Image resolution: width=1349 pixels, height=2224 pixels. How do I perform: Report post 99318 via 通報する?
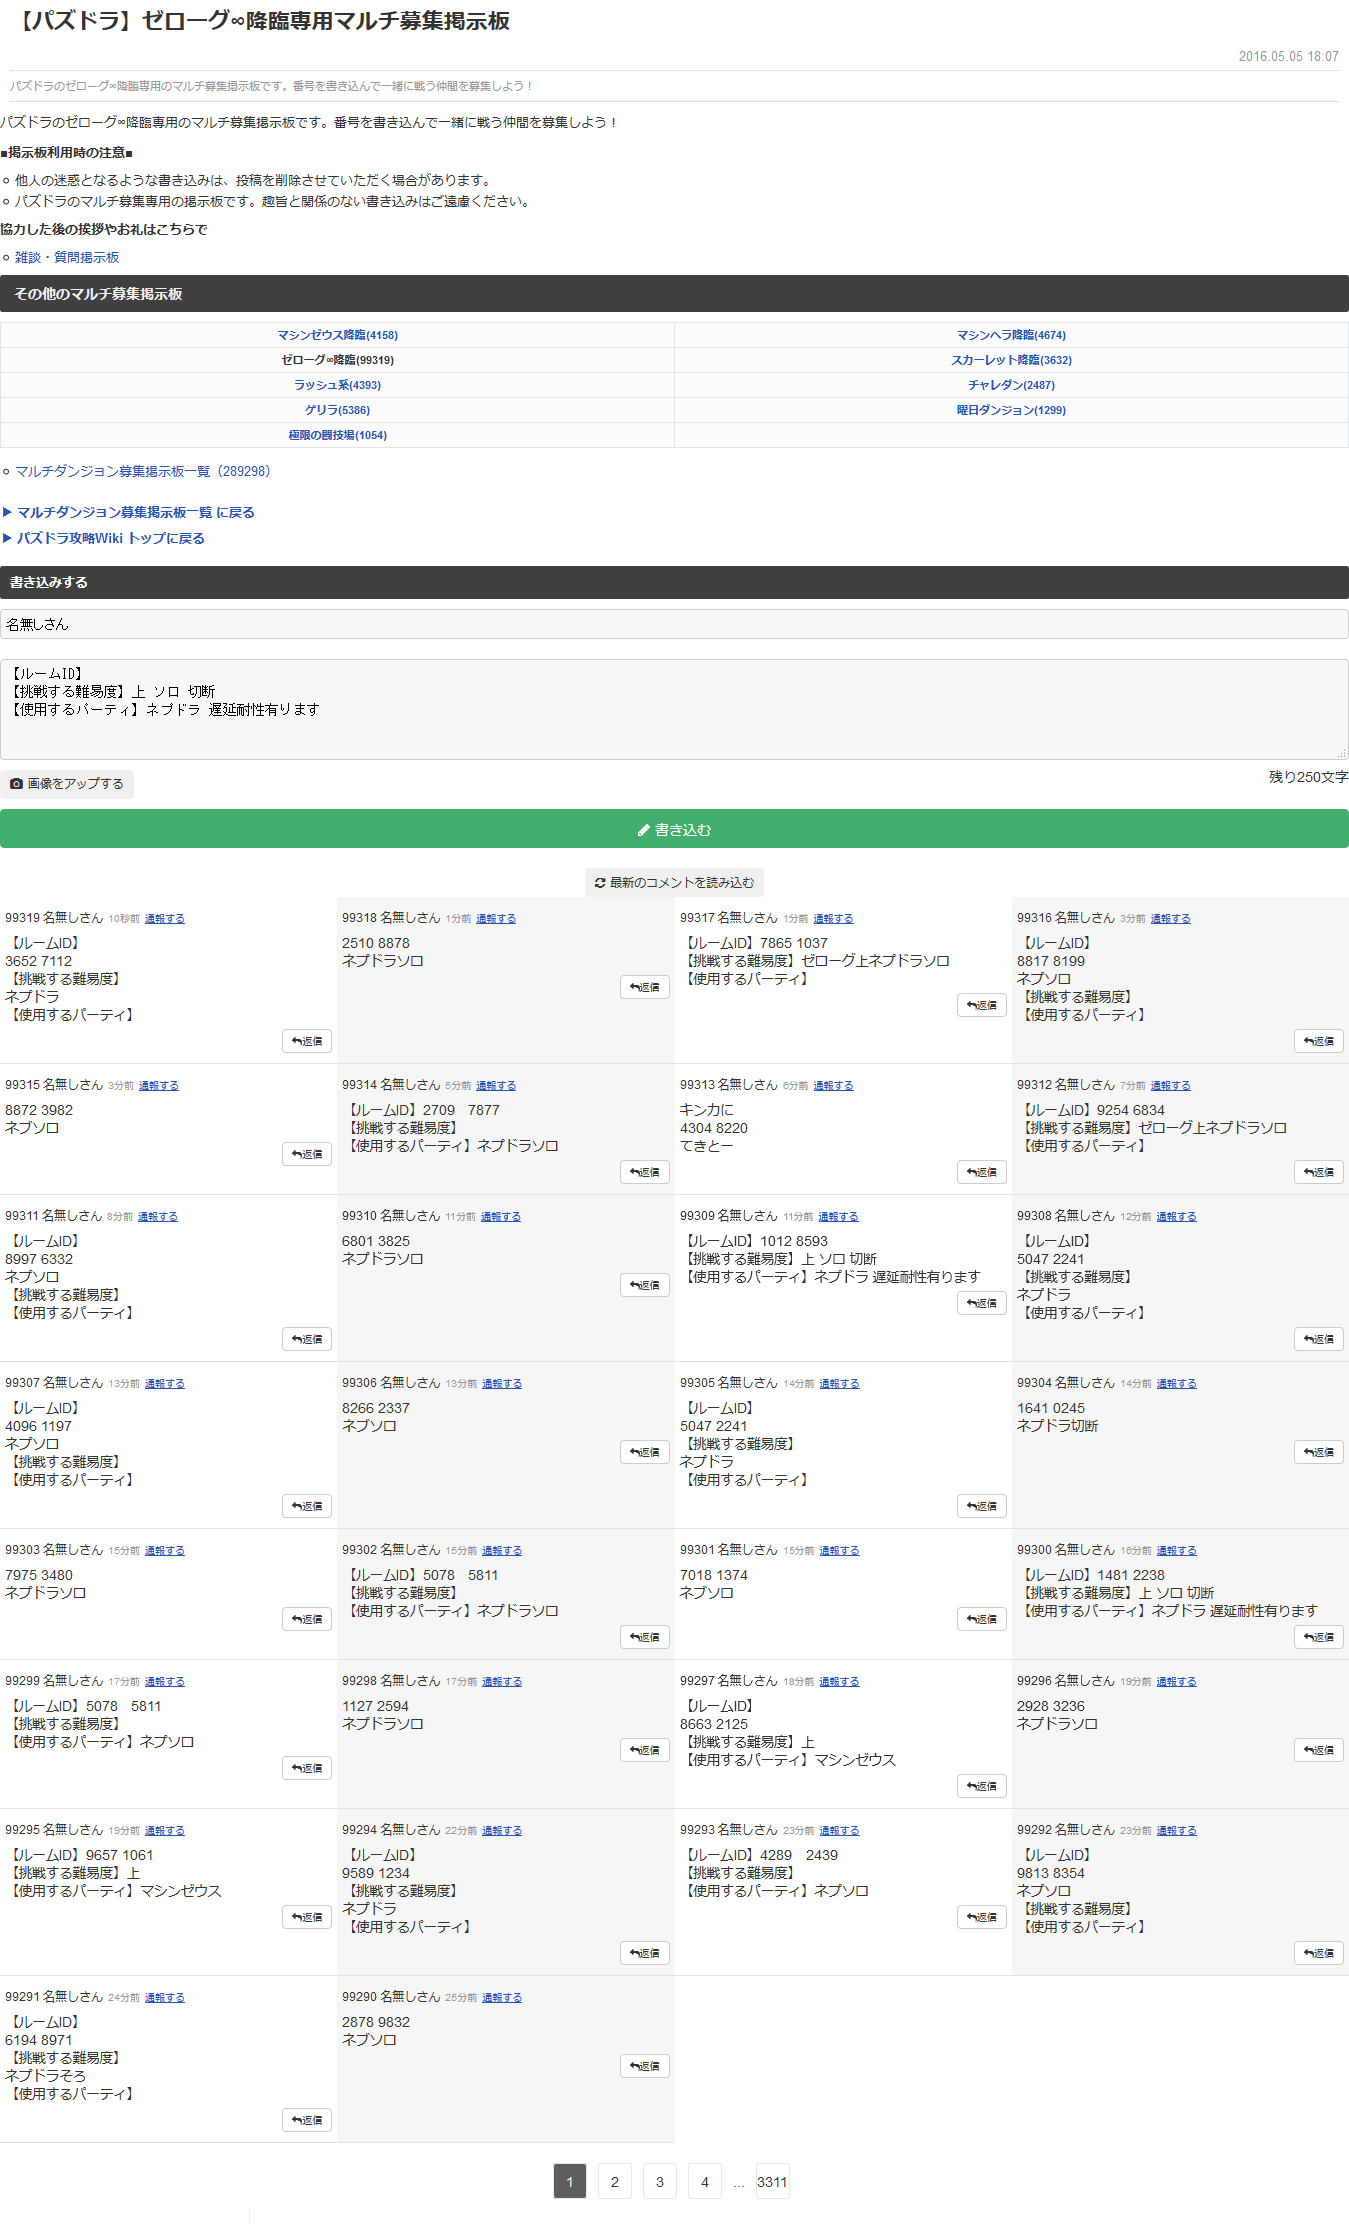point(496,919)
